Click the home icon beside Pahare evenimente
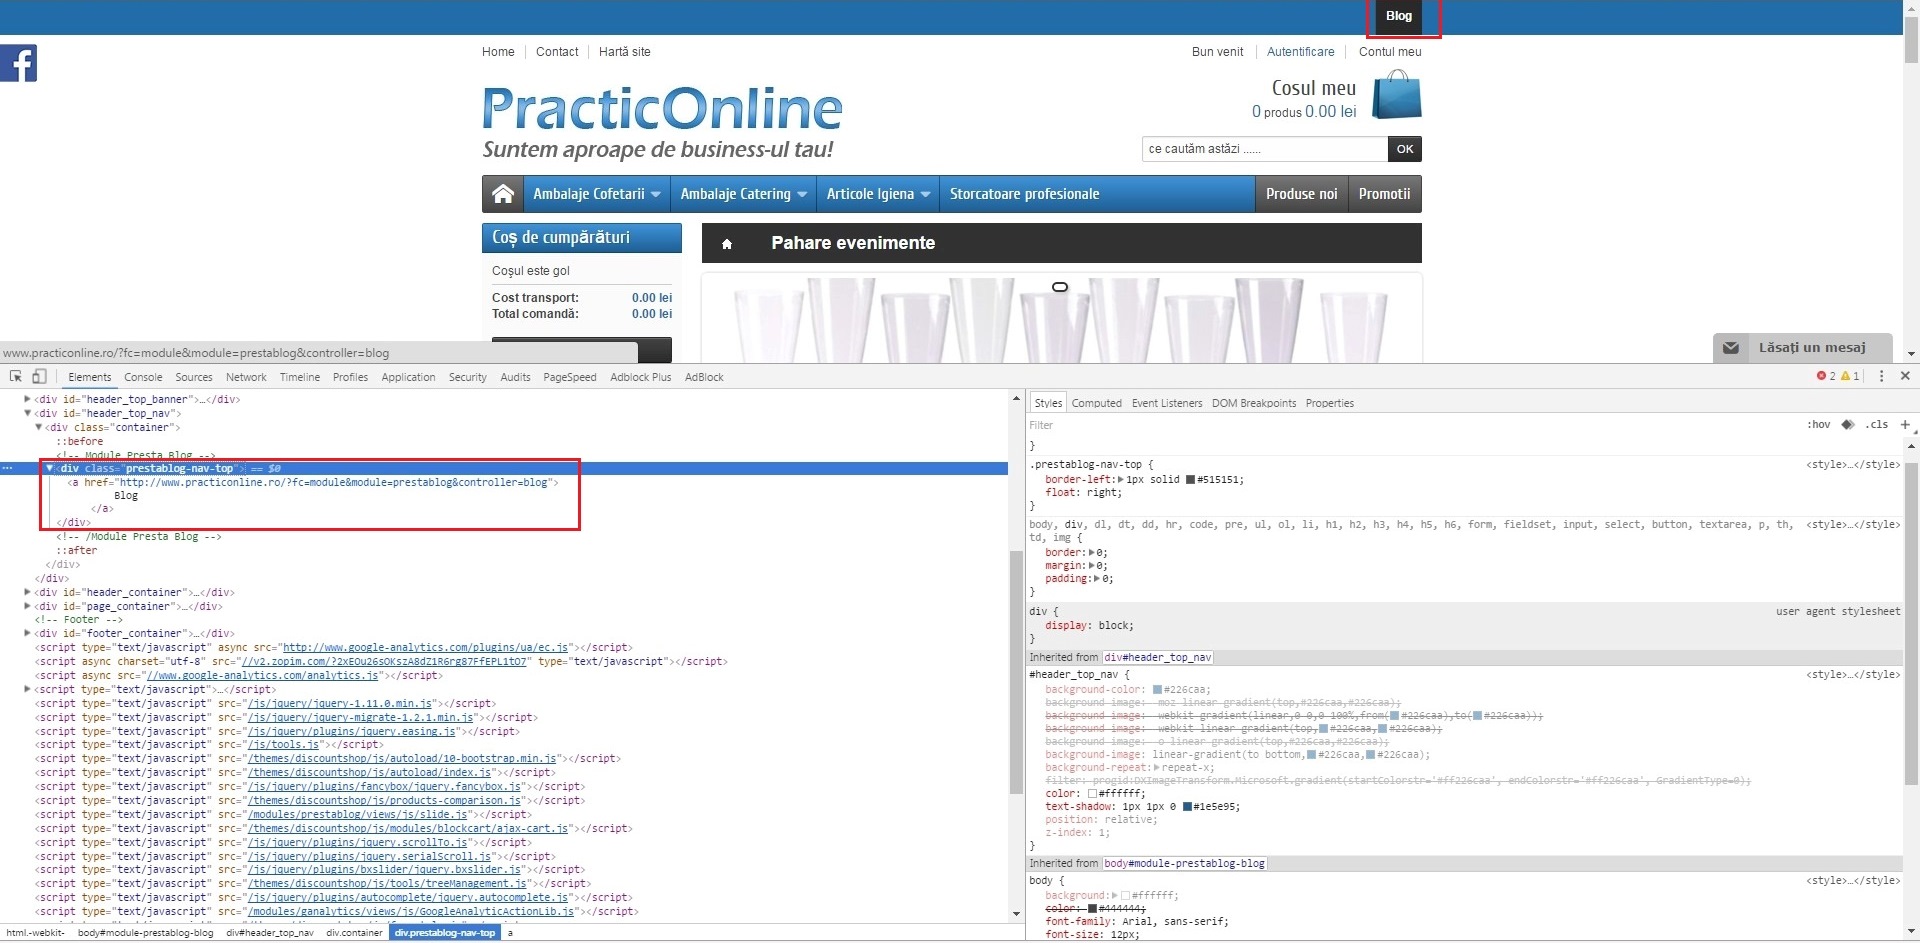The height and width of the screenshot is (943, 1920). point(727,244)
